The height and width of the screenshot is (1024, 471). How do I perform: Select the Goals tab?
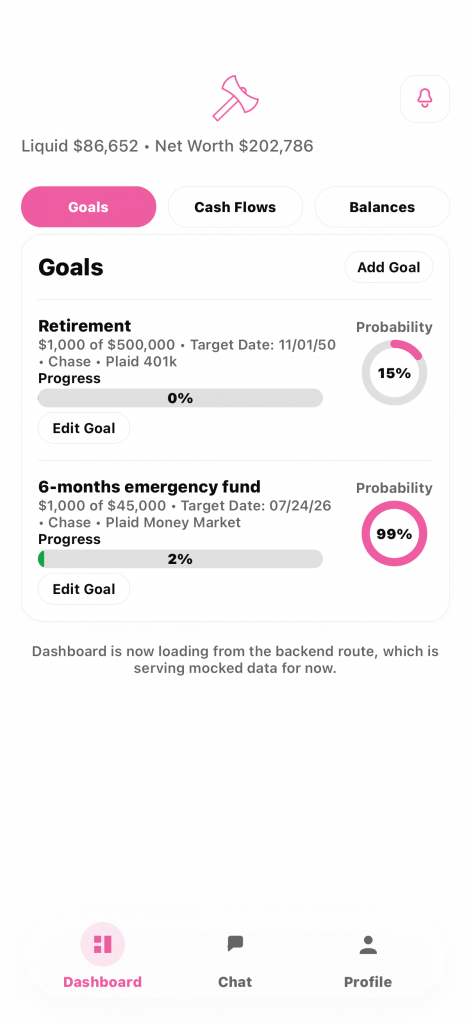pos(89,207)
